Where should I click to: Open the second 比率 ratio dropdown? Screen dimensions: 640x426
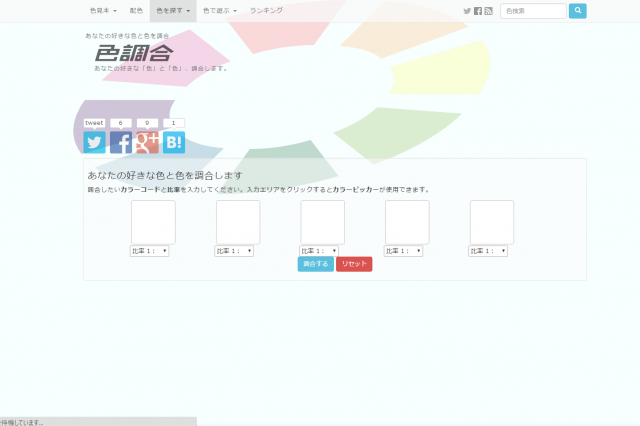[234, 251]
